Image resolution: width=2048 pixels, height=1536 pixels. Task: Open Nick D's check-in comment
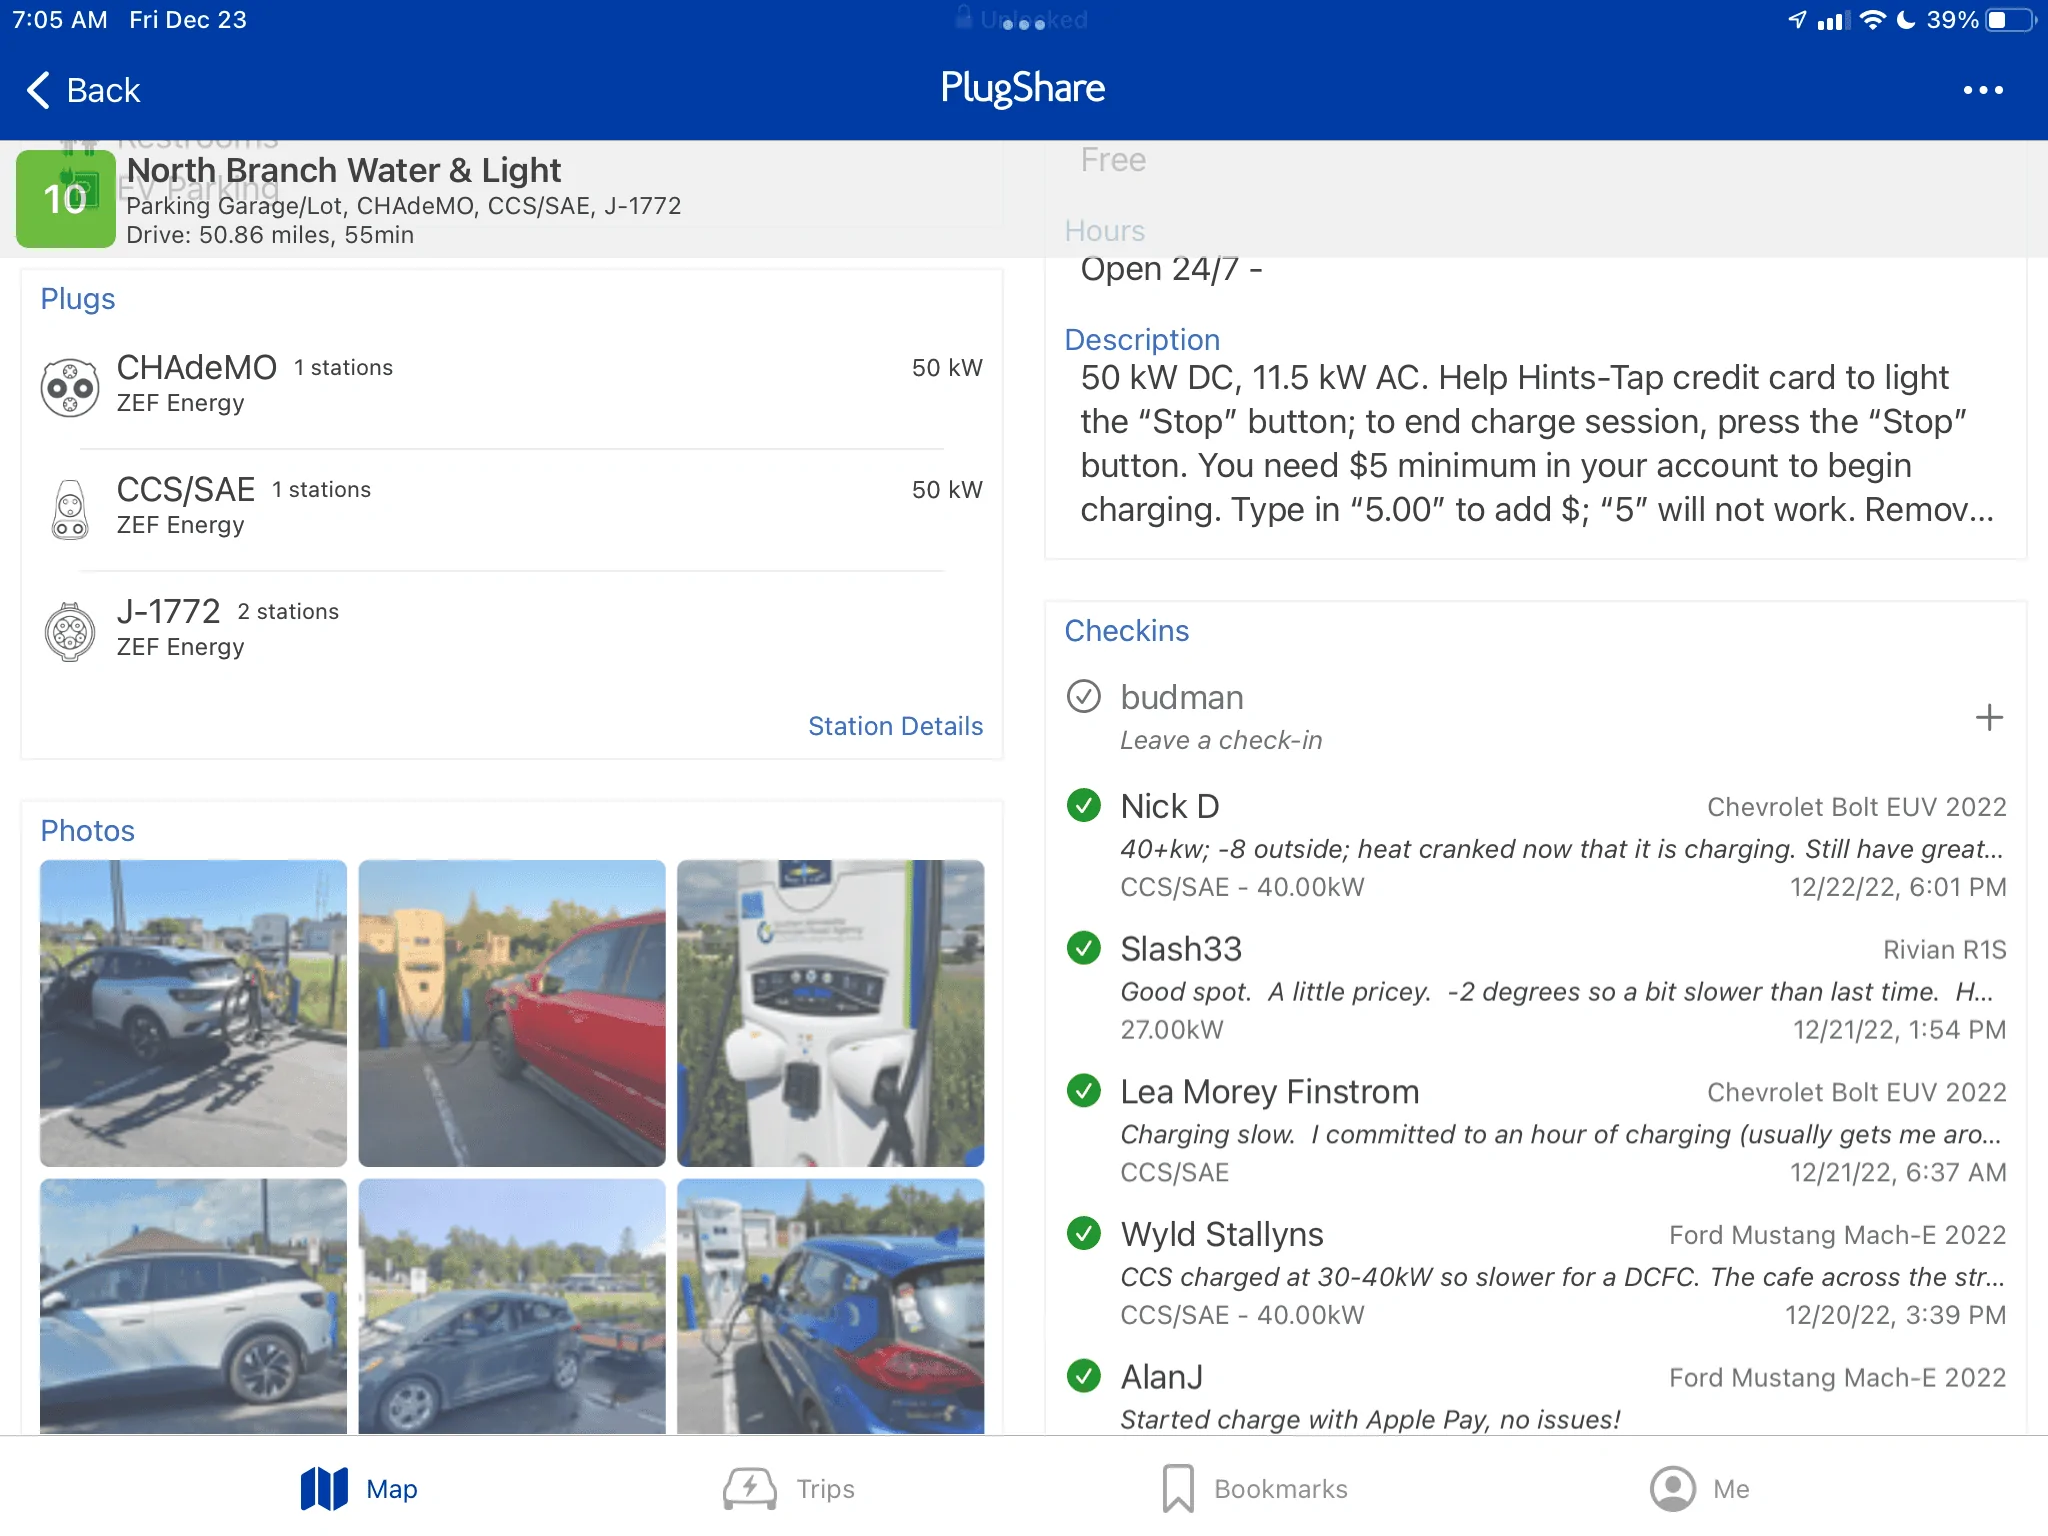click(1561, 848)
